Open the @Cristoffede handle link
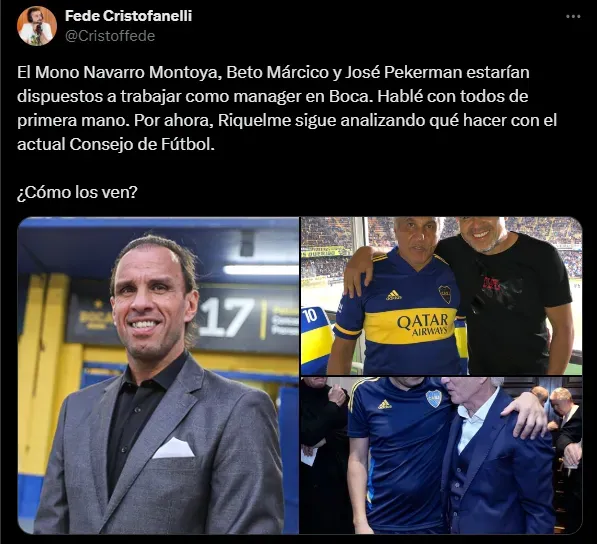The image size is (597, 544). [x=110, y=36]
